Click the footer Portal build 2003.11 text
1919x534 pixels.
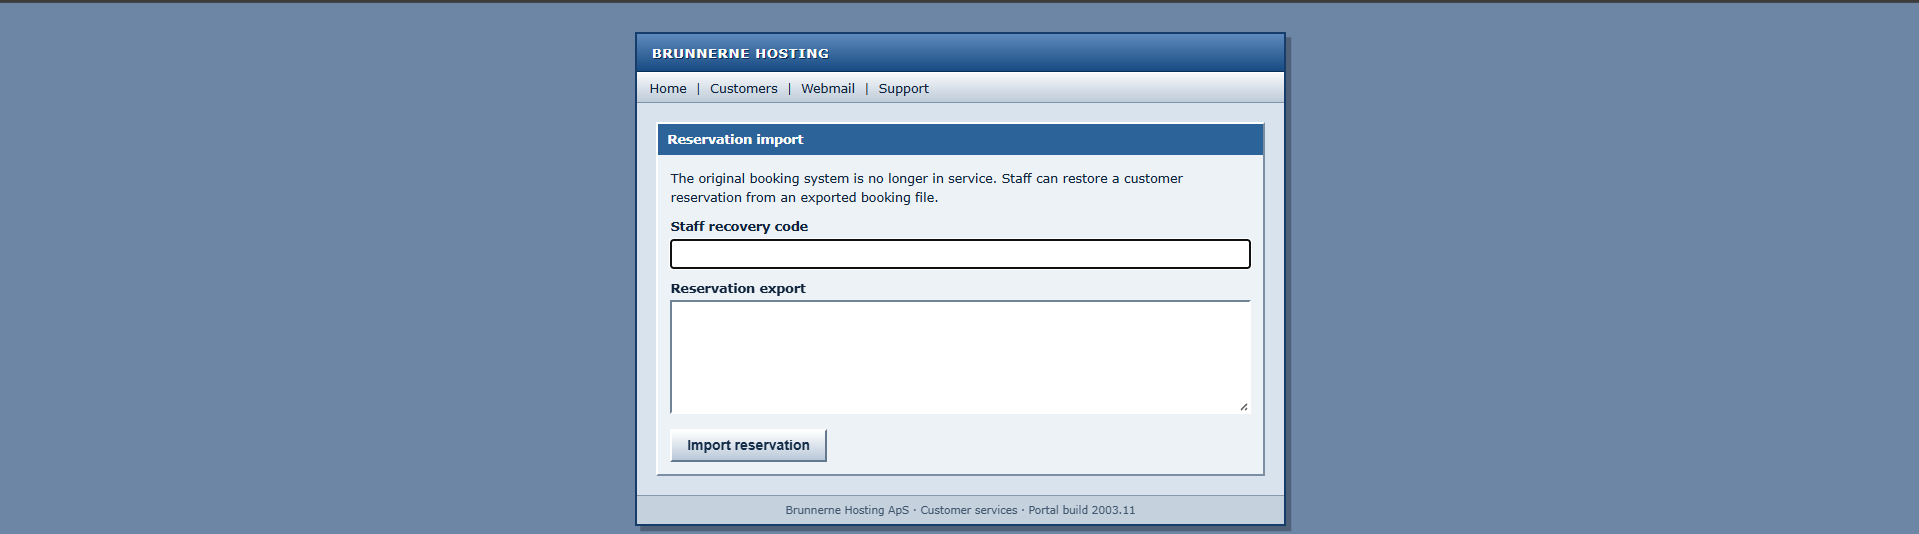pyautogui.click(x=1082, y=510)
